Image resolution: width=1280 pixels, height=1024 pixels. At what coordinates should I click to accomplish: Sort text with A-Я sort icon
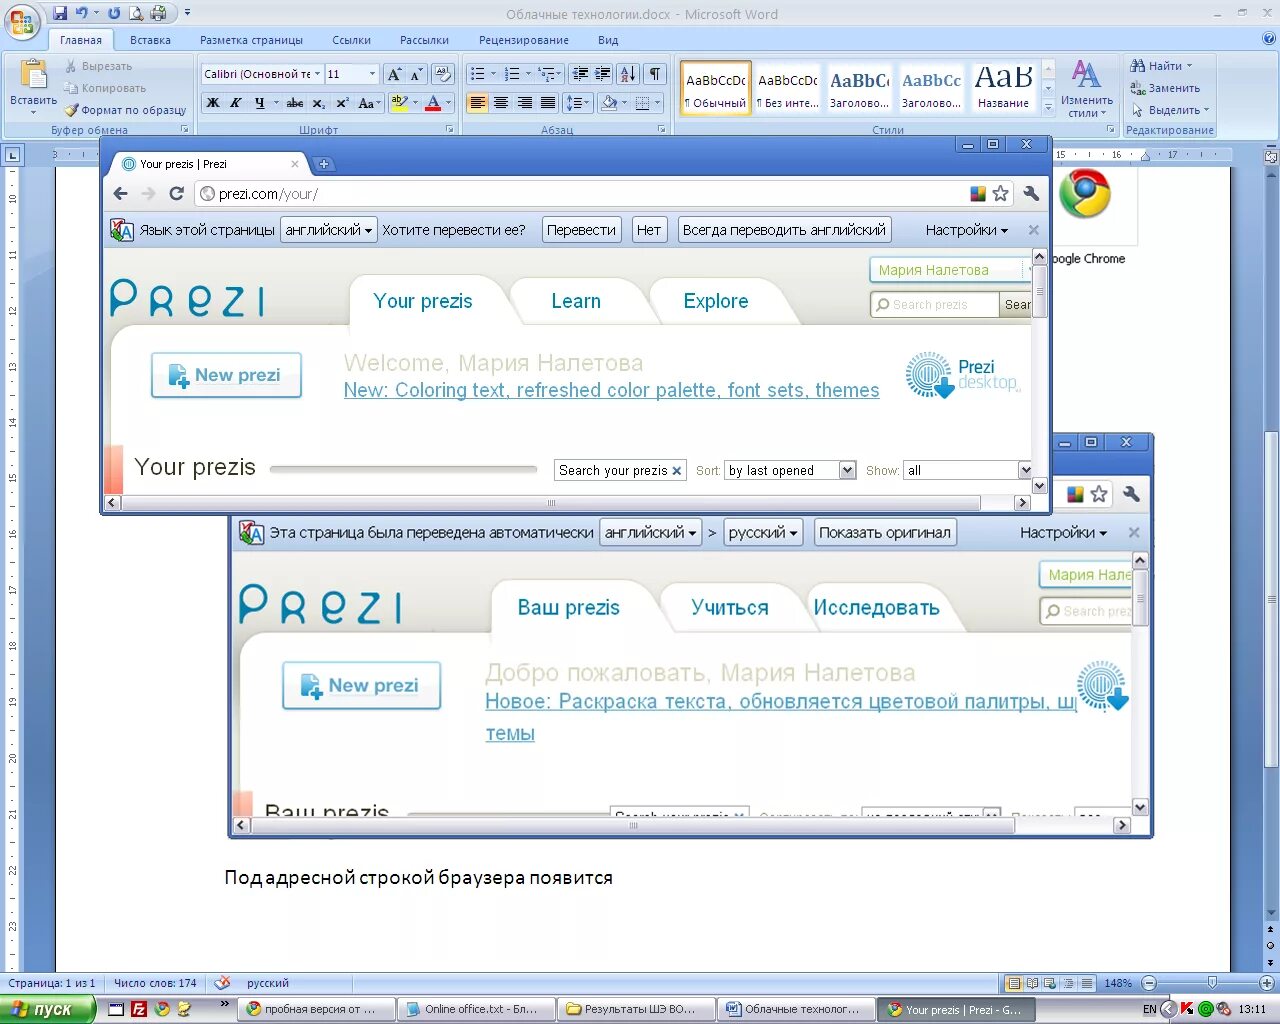pyautogui.click(x=628, y=74)
